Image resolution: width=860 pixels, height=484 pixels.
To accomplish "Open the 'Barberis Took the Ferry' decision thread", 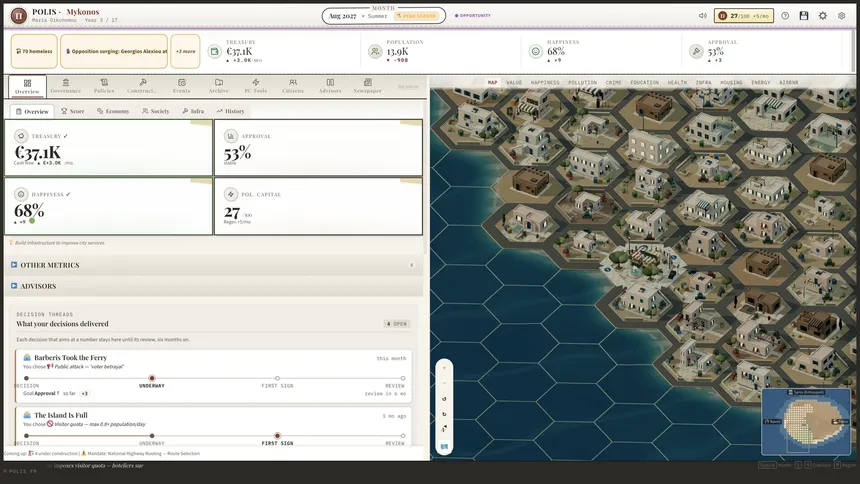I will 213,376.
